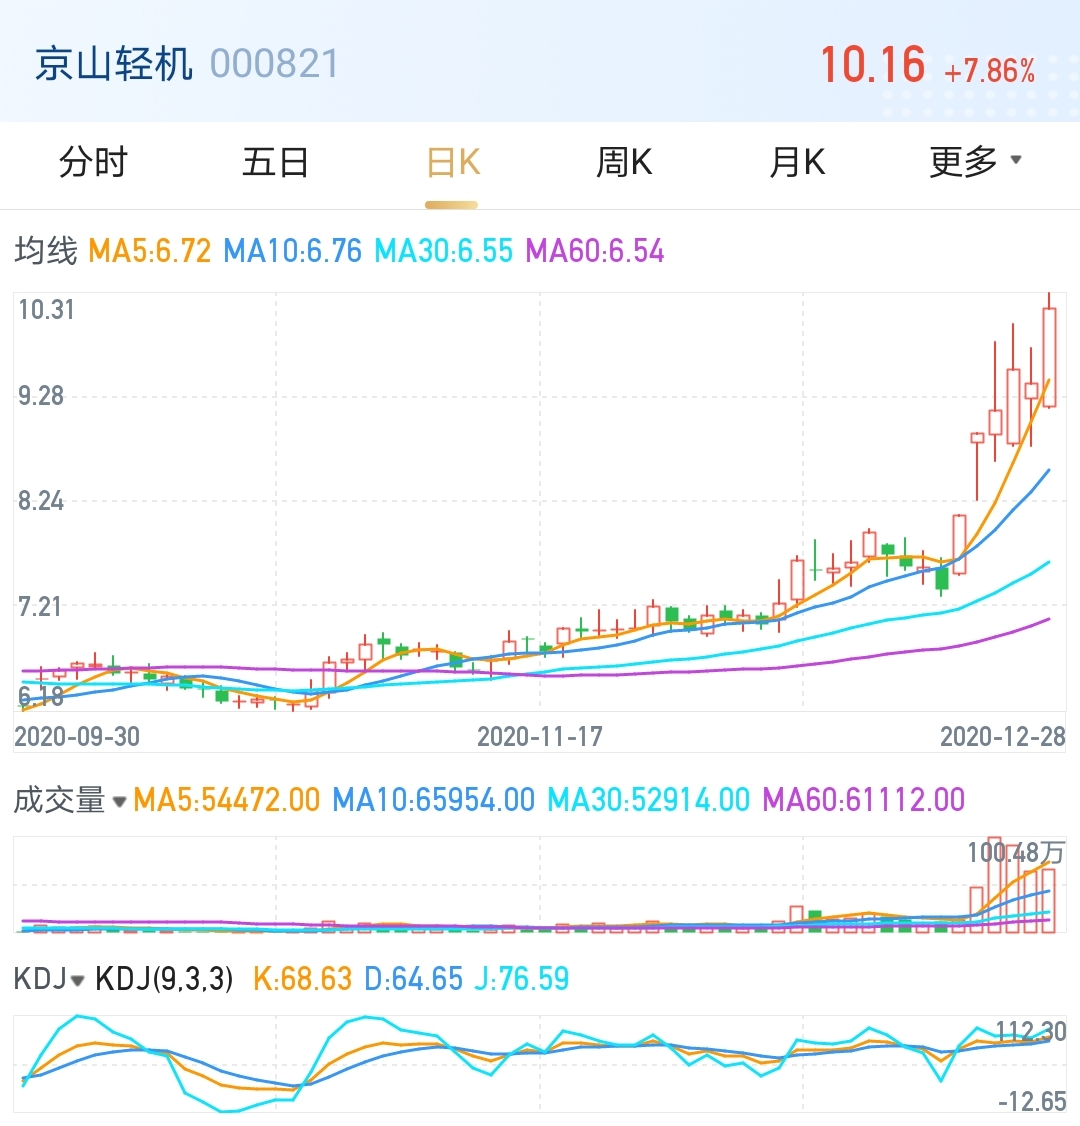Click the 7.21 price axis label
This screenshot has height=1126, width=1080.
[x=41, y=608]
